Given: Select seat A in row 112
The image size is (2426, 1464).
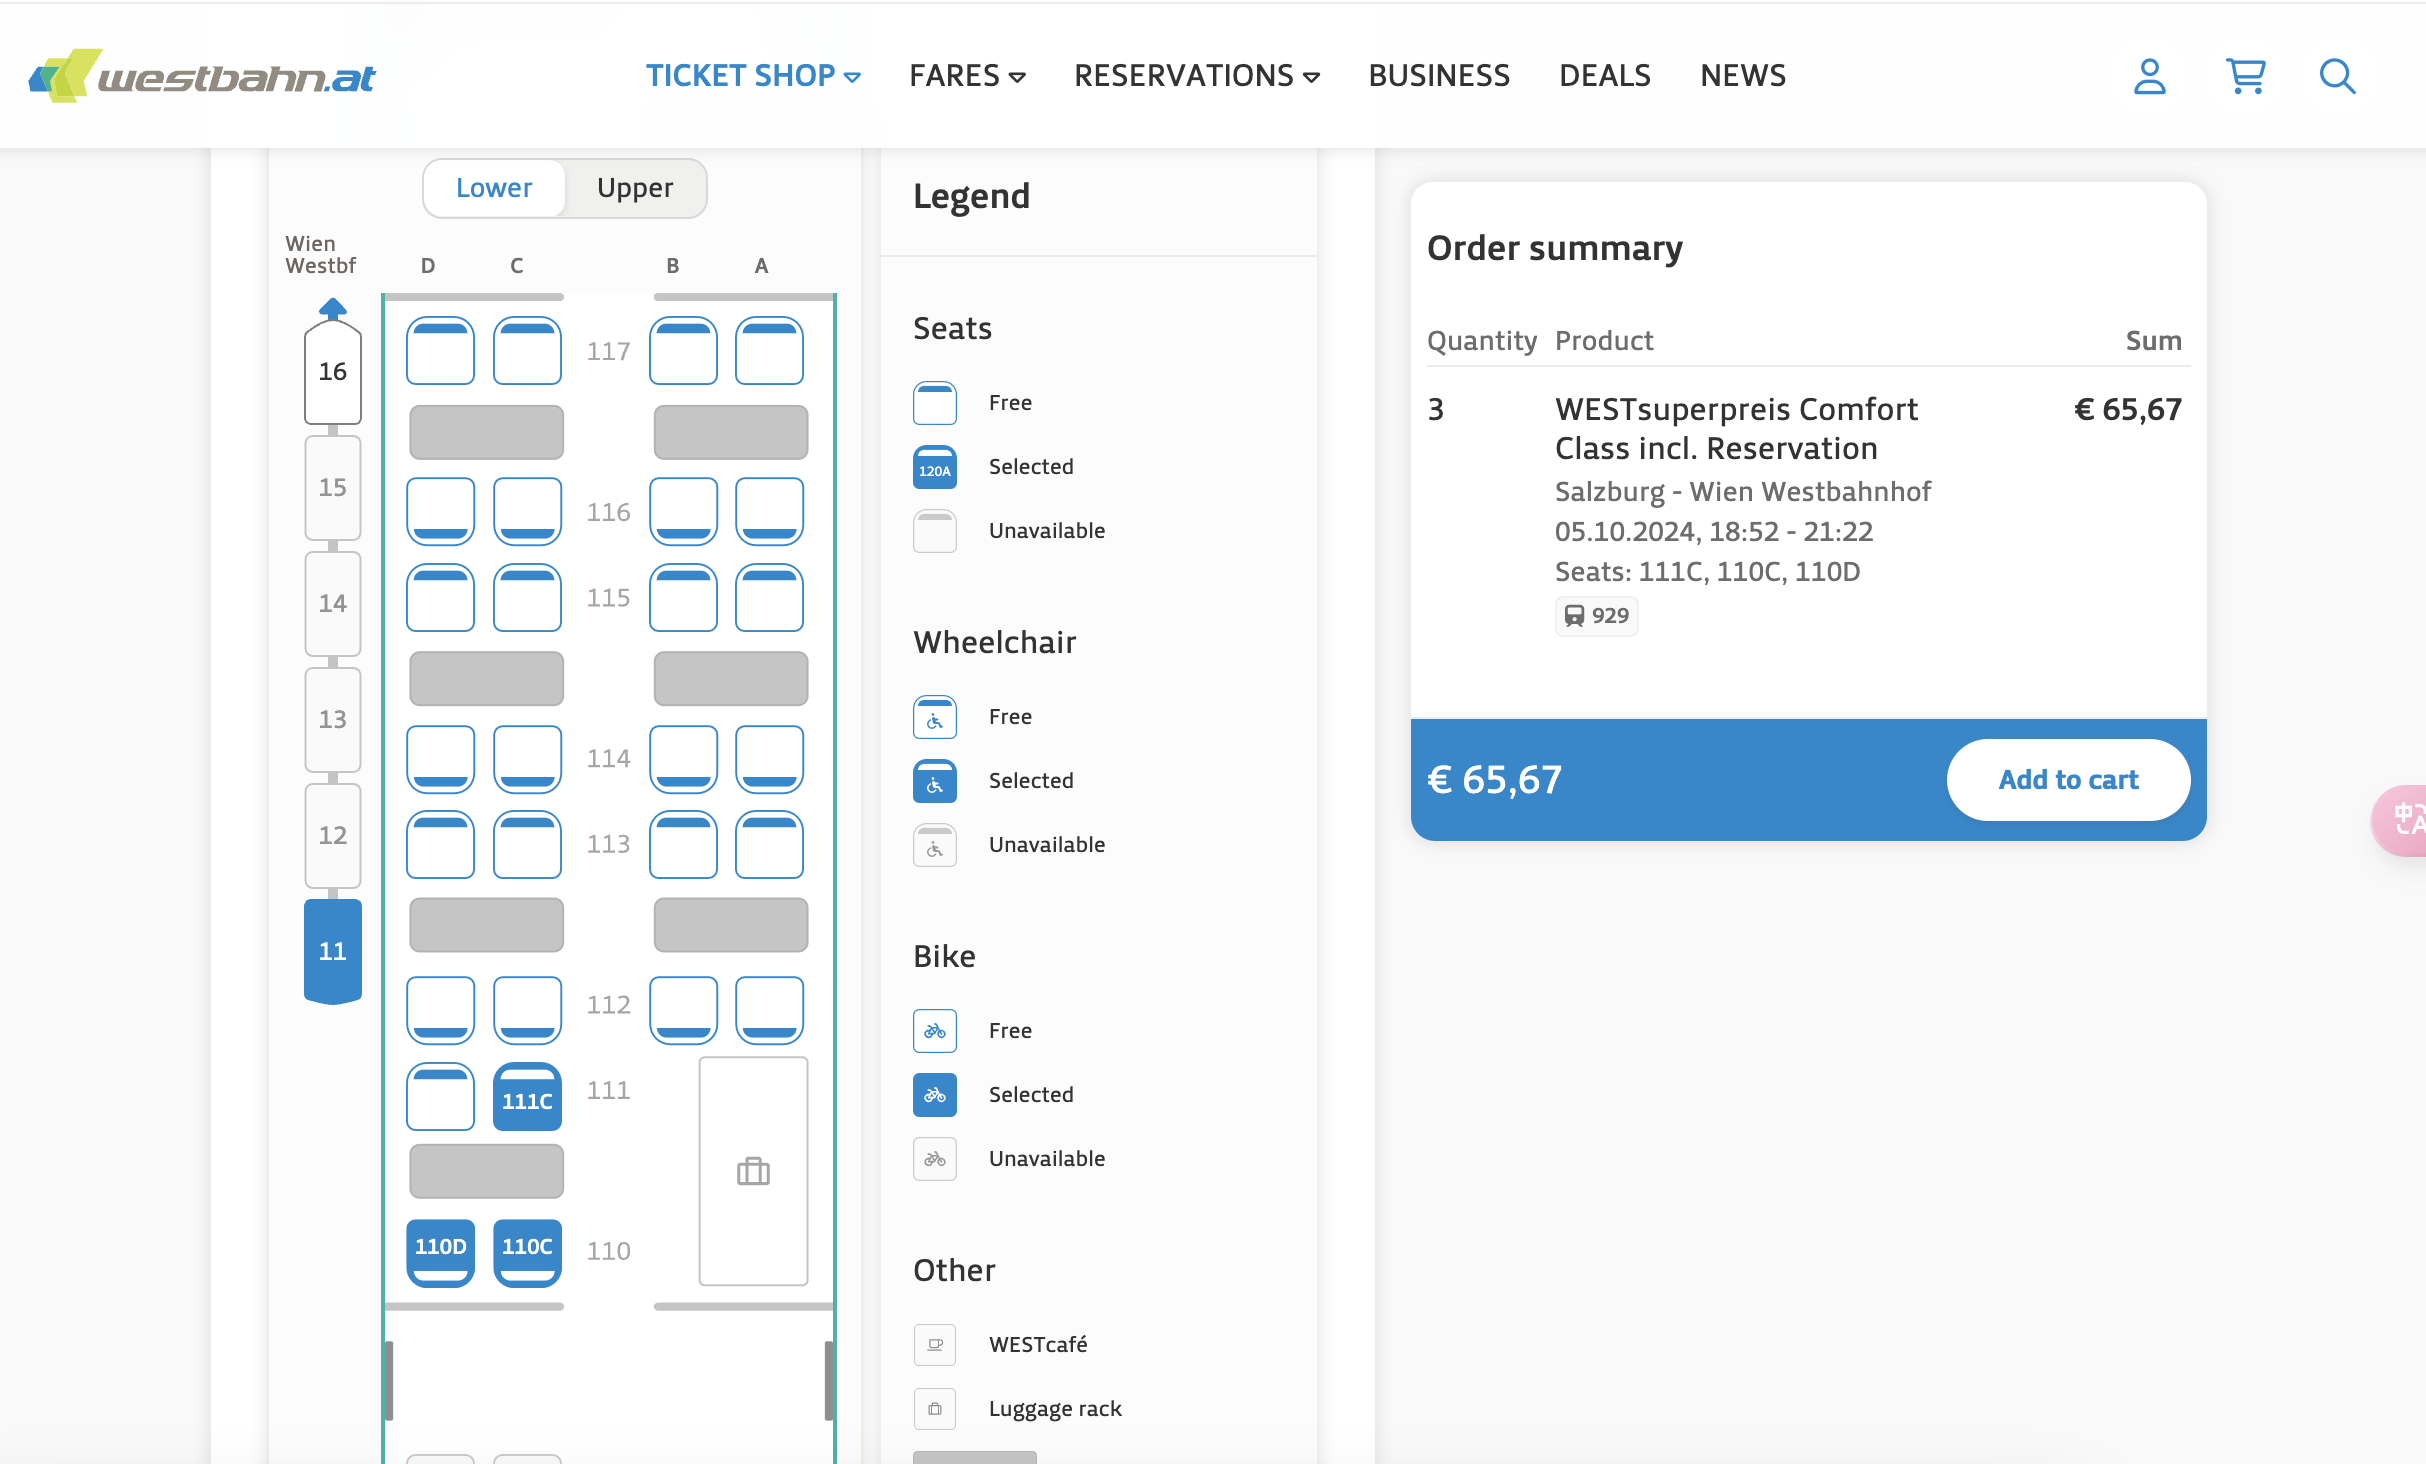Looking at the screenshot, I should [769, 1010].
